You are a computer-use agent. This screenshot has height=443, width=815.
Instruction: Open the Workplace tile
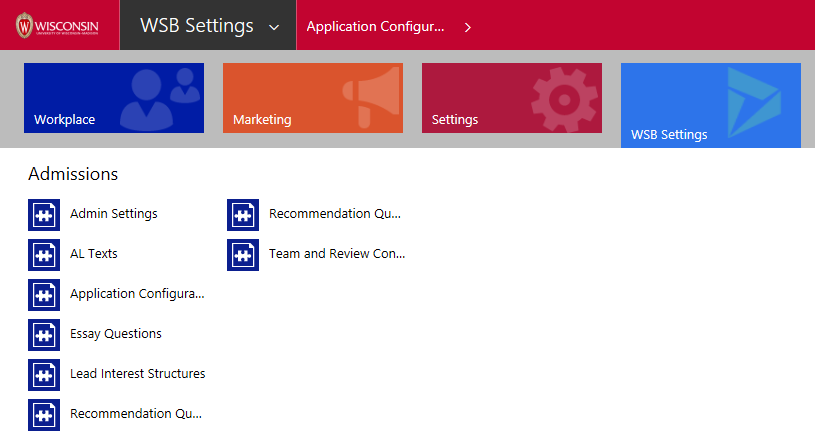pyautogui.click(x=114, y=98)
